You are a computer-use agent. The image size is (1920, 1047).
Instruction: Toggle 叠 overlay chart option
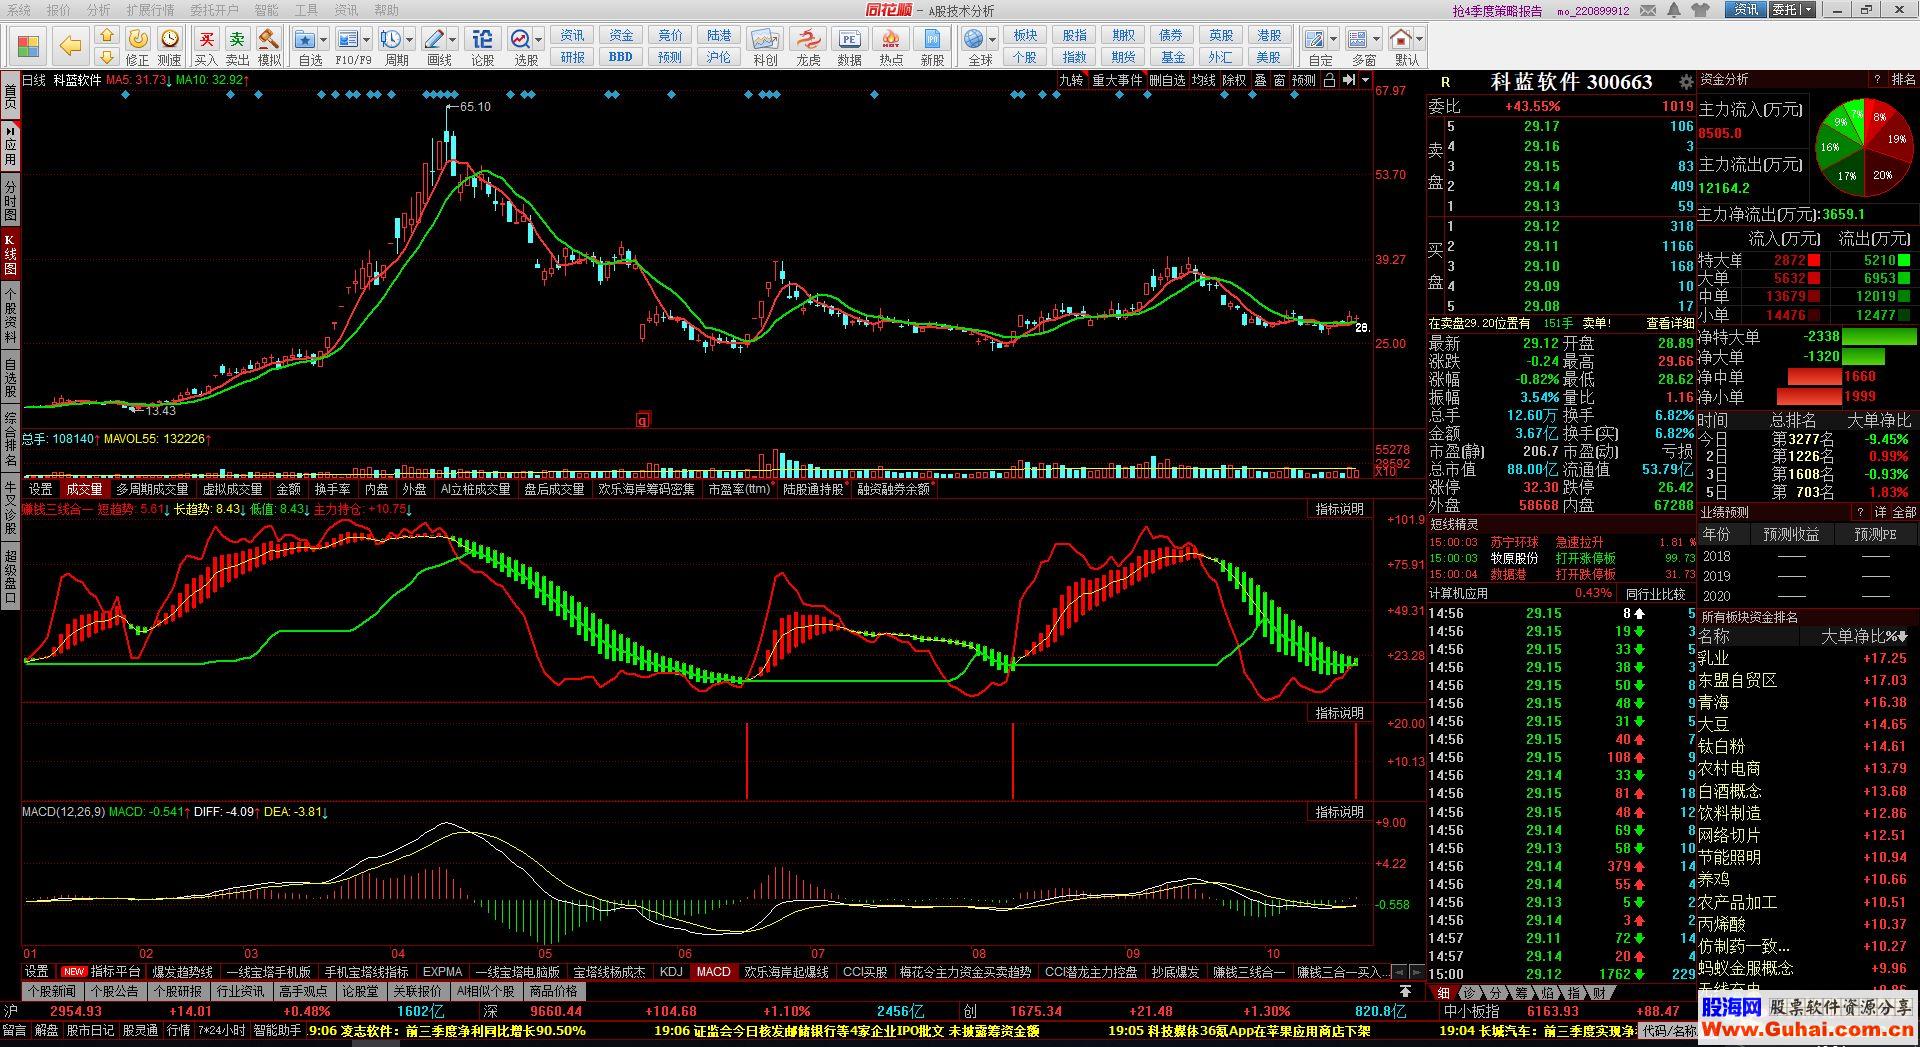click(1260, 80)
